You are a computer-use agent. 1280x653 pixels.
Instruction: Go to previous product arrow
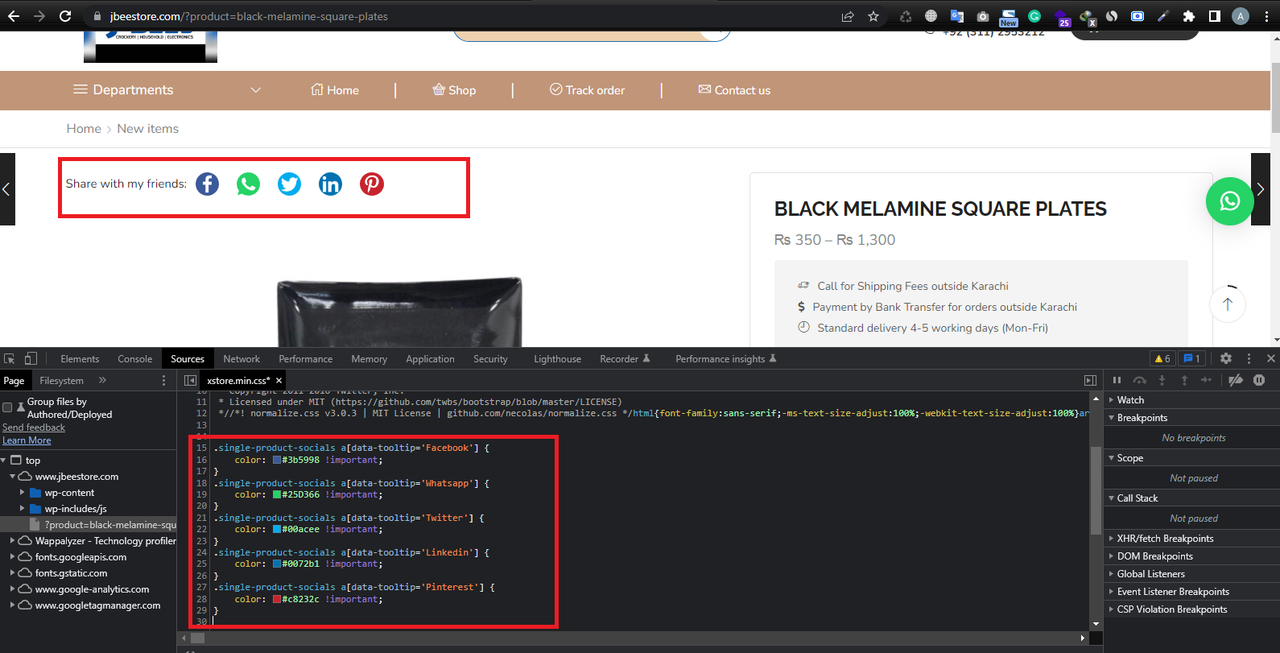pos(7,189)
